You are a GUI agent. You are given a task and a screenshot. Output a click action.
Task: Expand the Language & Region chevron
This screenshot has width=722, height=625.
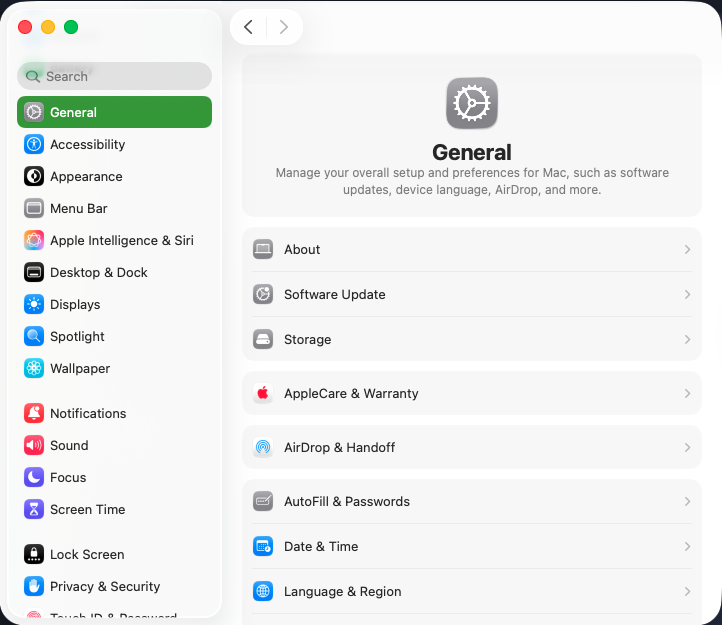pos(687,591)
